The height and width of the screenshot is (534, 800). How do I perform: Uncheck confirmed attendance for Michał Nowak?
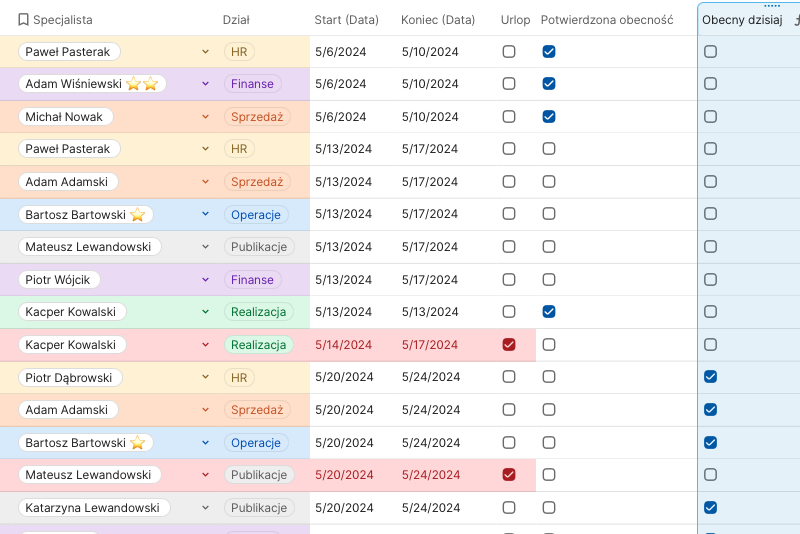[549, 117]
